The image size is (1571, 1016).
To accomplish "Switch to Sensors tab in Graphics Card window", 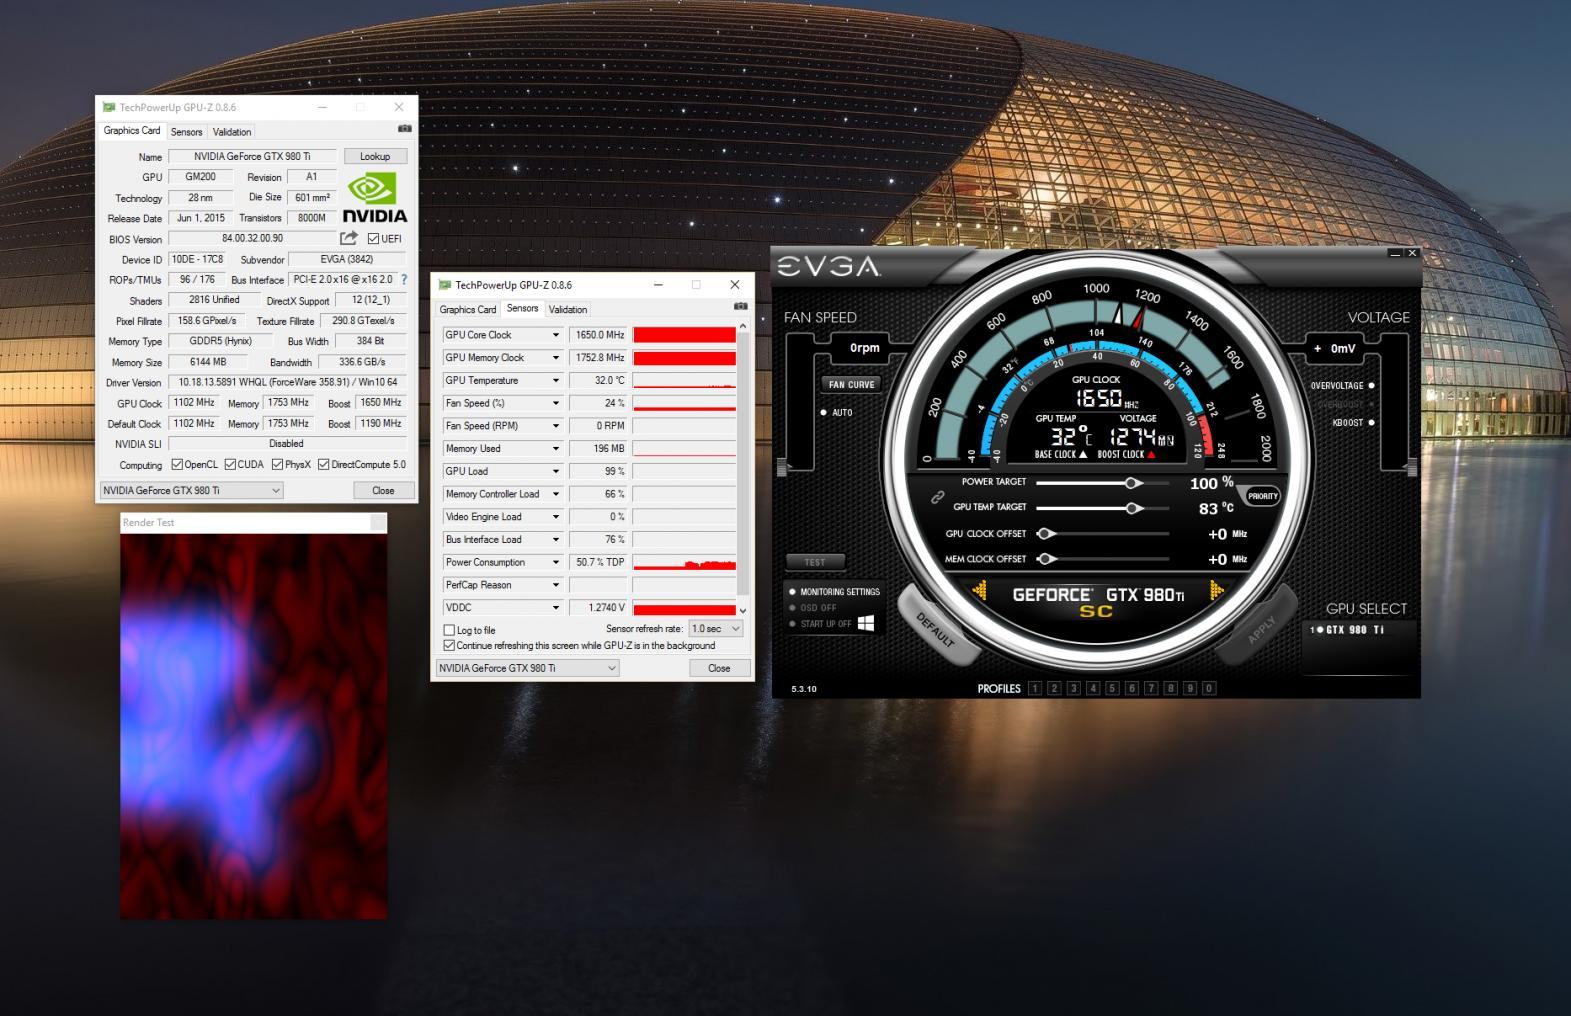I will point(186,132).
